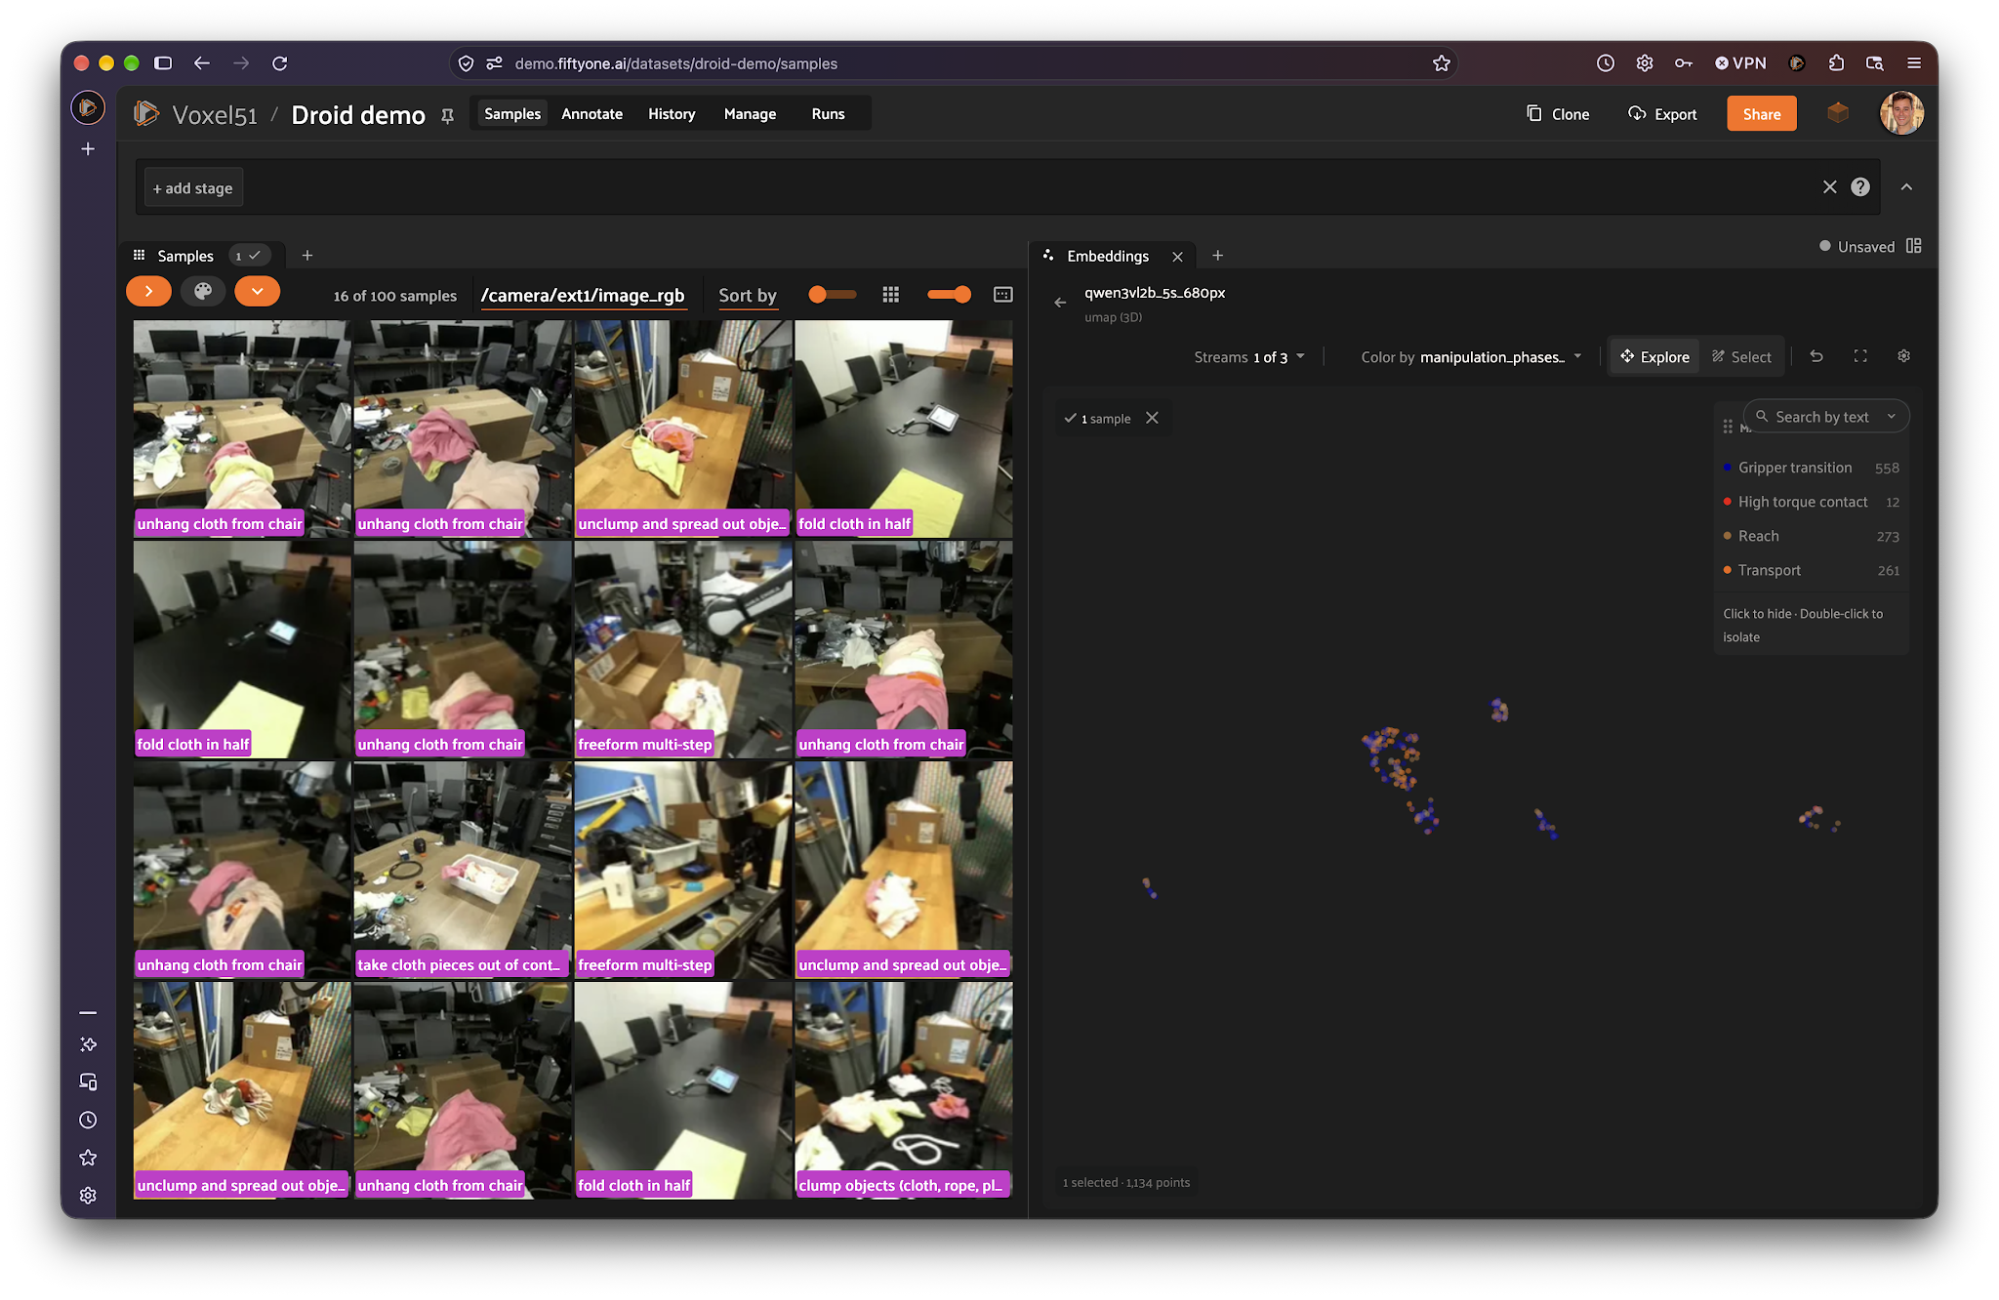1999x1300 pixels.
Task: Click the Export button
Action: point(1662,114)
